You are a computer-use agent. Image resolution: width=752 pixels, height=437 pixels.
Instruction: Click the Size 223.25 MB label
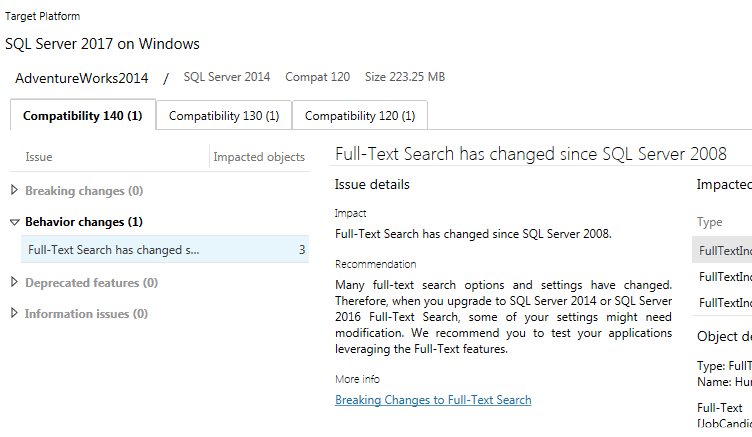[405, 77]
